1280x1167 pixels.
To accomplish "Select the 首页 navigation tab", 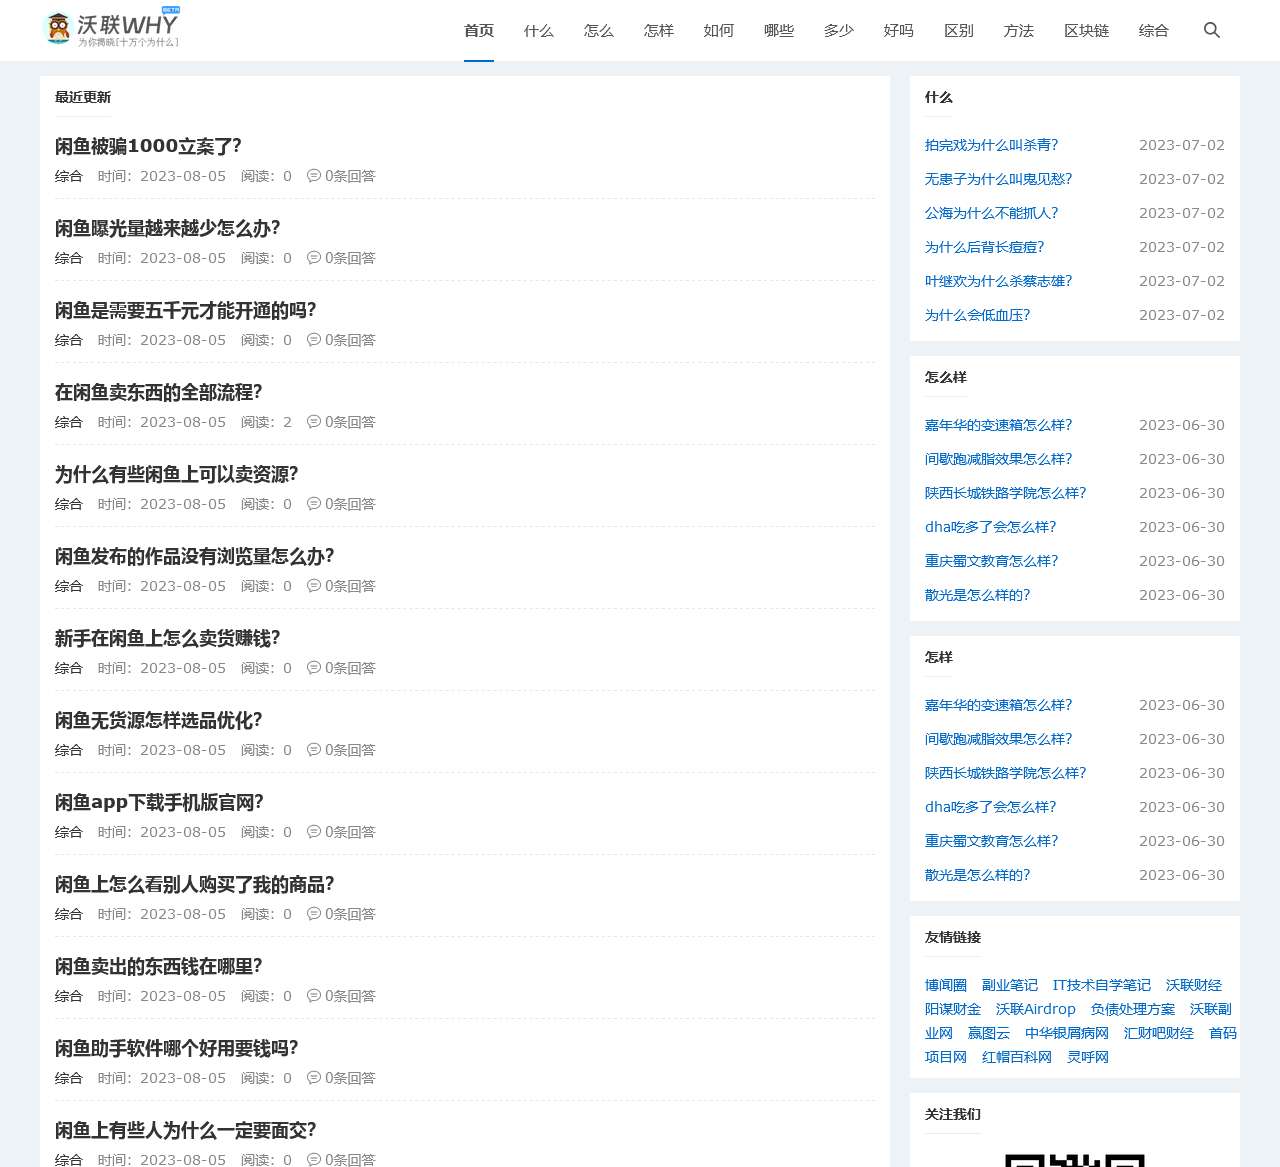I will [x=479, y=30].
